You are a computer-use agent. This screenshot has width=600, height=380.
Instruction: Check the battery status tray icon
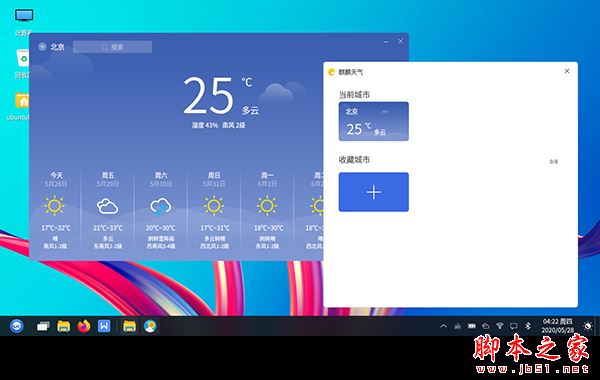tap(472, 326)
